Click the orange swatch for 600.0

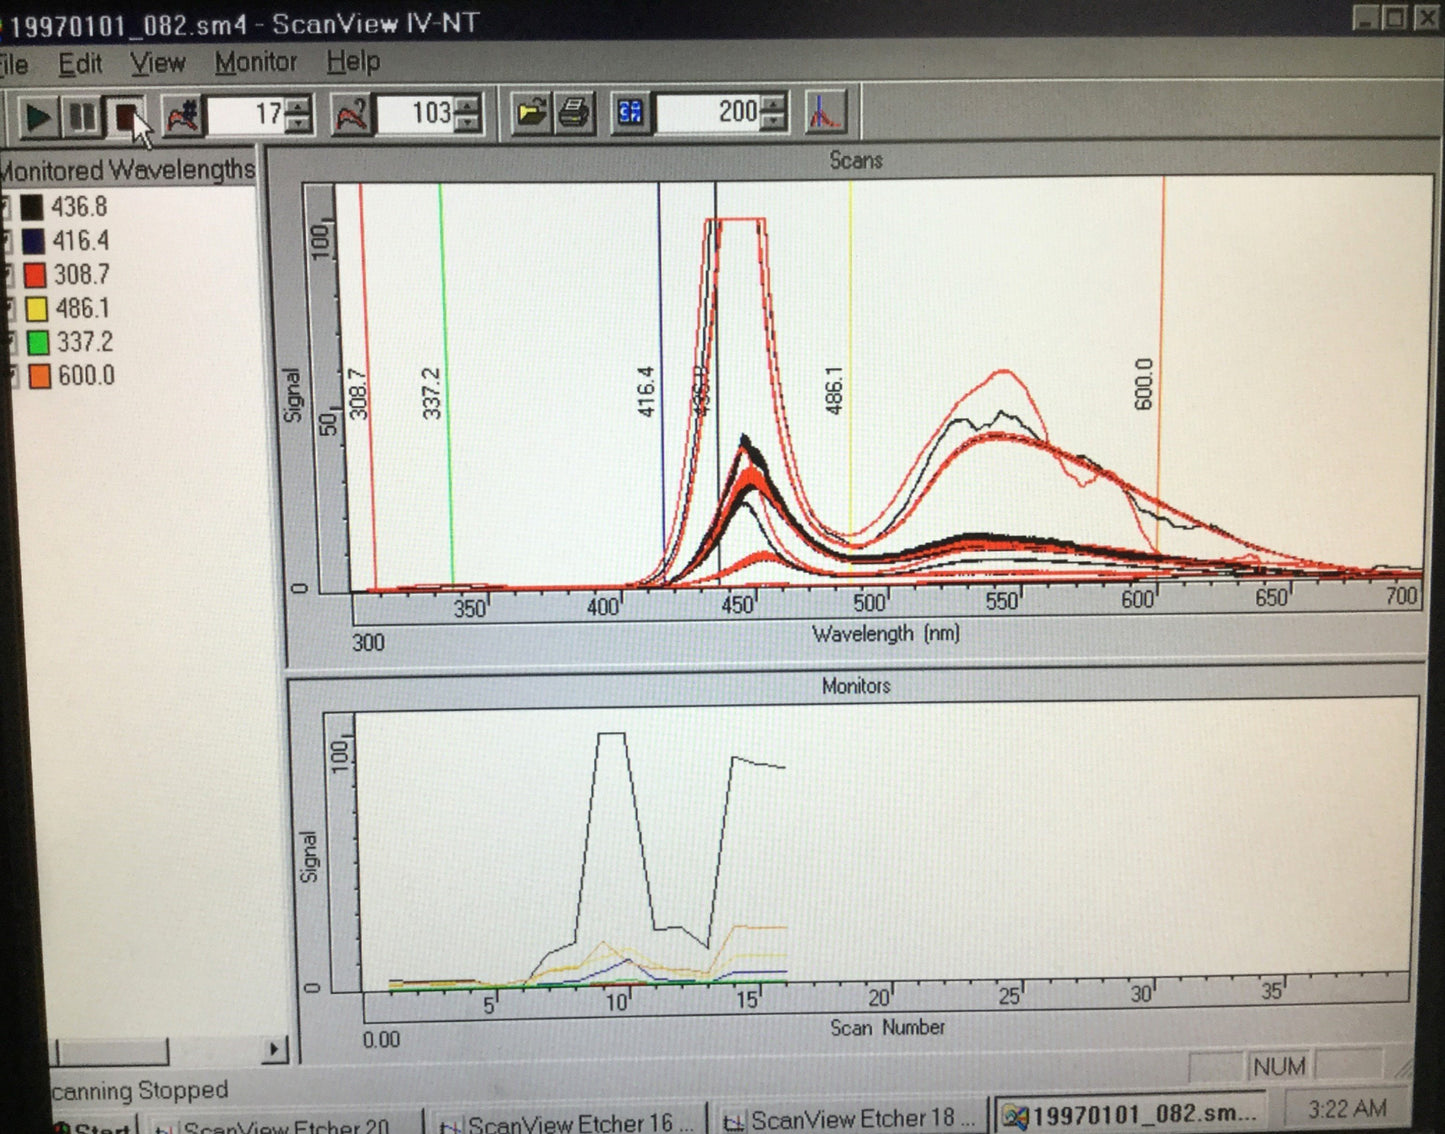[x=39, y=377]
